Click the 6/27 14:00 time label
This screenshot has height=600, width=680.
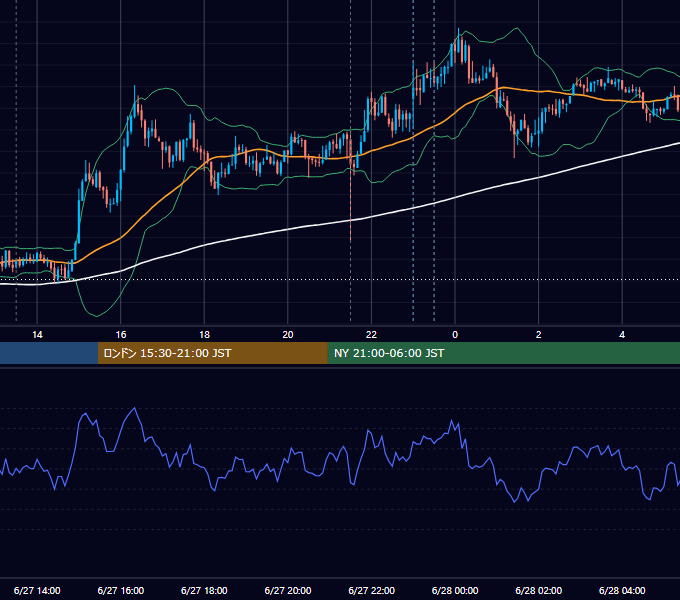pos(37,590)
